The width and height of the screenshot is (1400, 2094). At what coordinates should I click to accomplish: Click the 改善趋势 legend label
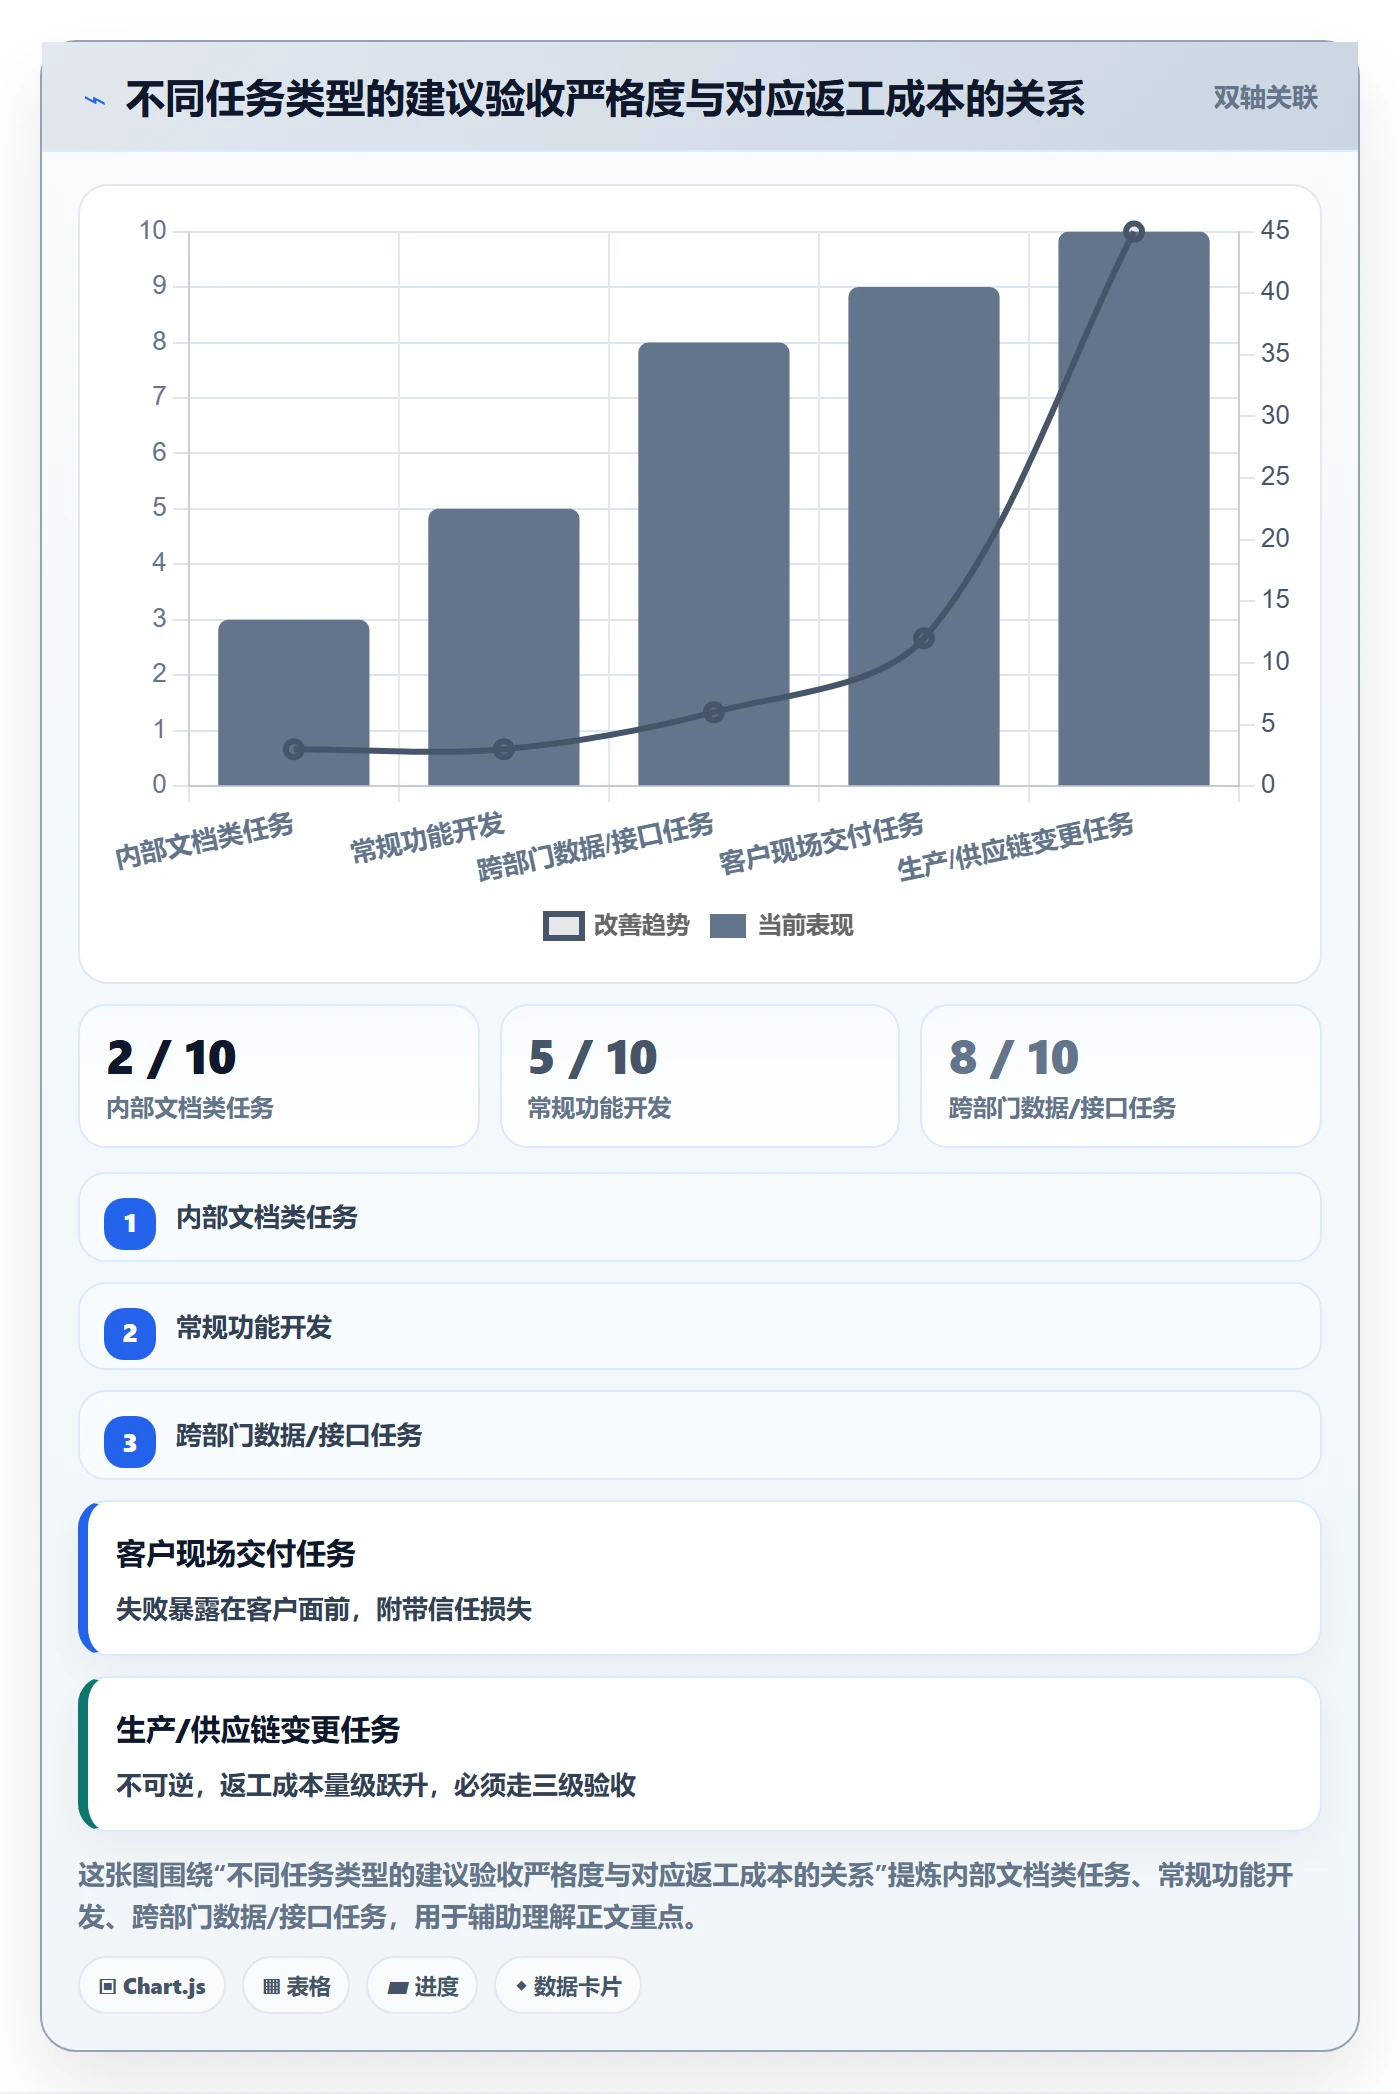pos(642,926)
